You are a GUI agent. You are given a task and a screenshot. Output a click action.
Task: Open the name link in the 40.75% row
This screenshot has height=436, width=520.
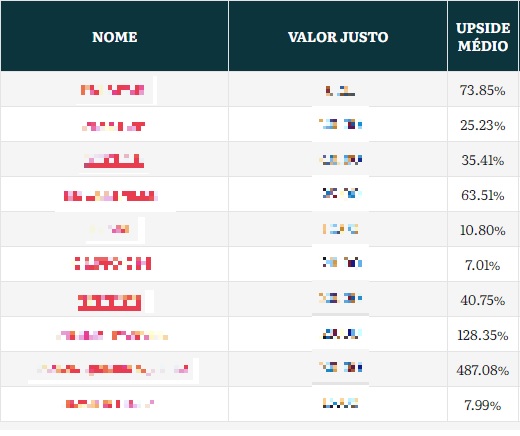coord(109,302)
